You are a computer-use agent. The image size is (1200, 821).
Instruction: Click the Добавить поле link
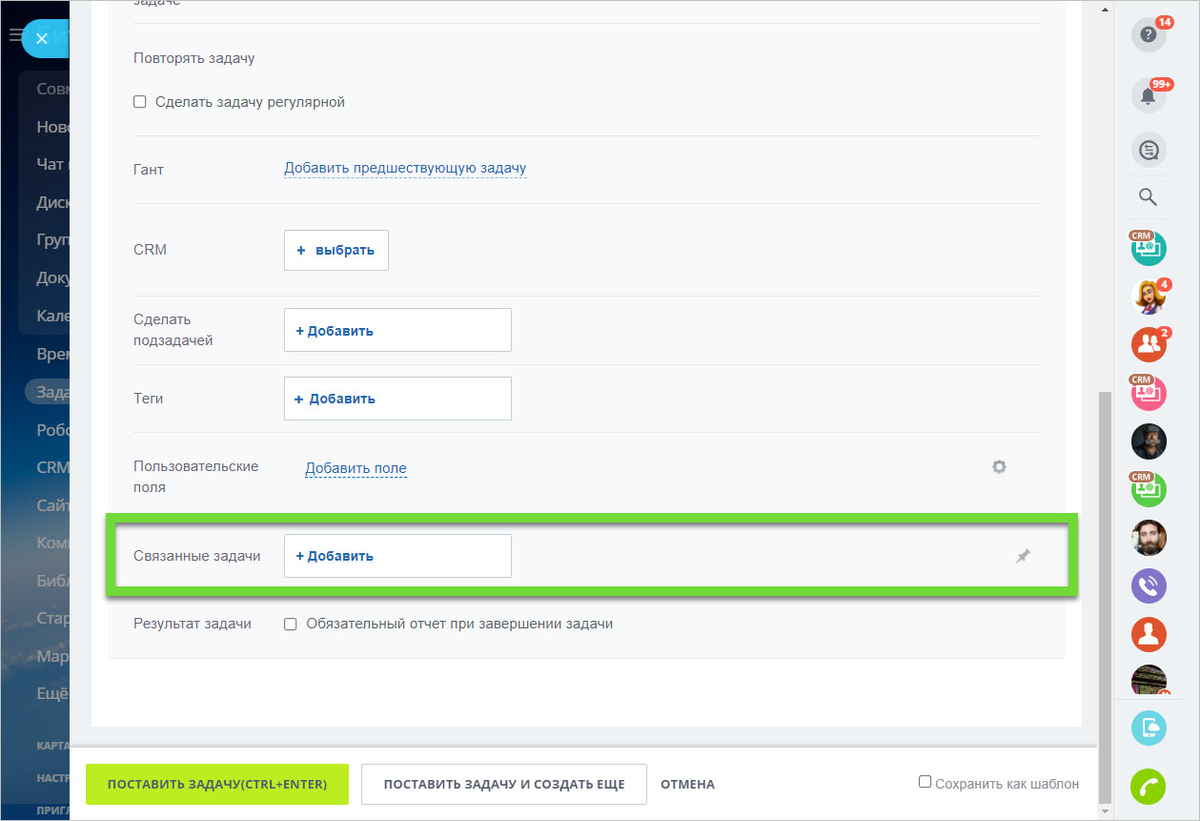(356, 468)
